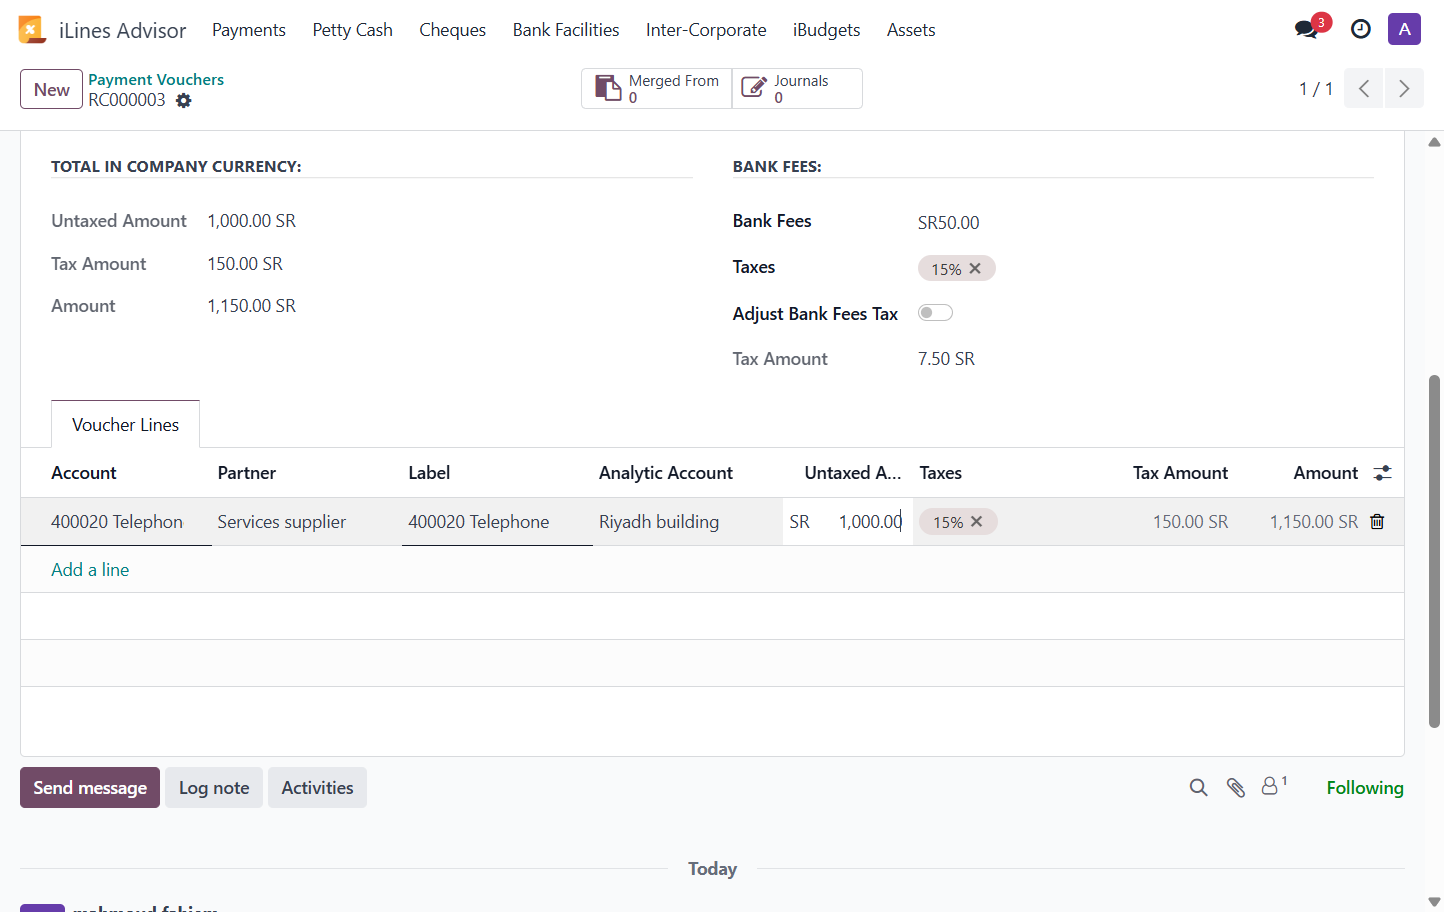
Task: Remove the 15% tax tag under Bank Fees
Action: click(x=975, y=268)
